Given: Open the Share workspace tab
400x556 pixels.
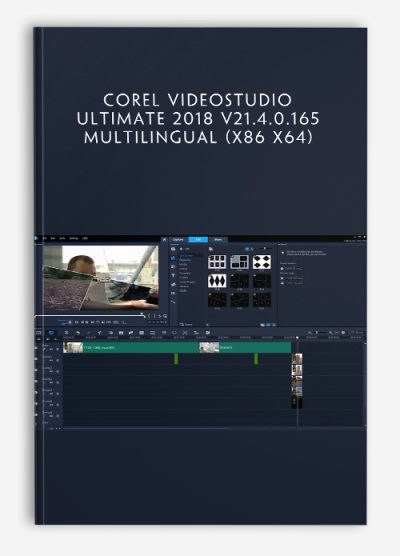Looking at the screenshot, I should pyautogui.click(x=218, y=240).
